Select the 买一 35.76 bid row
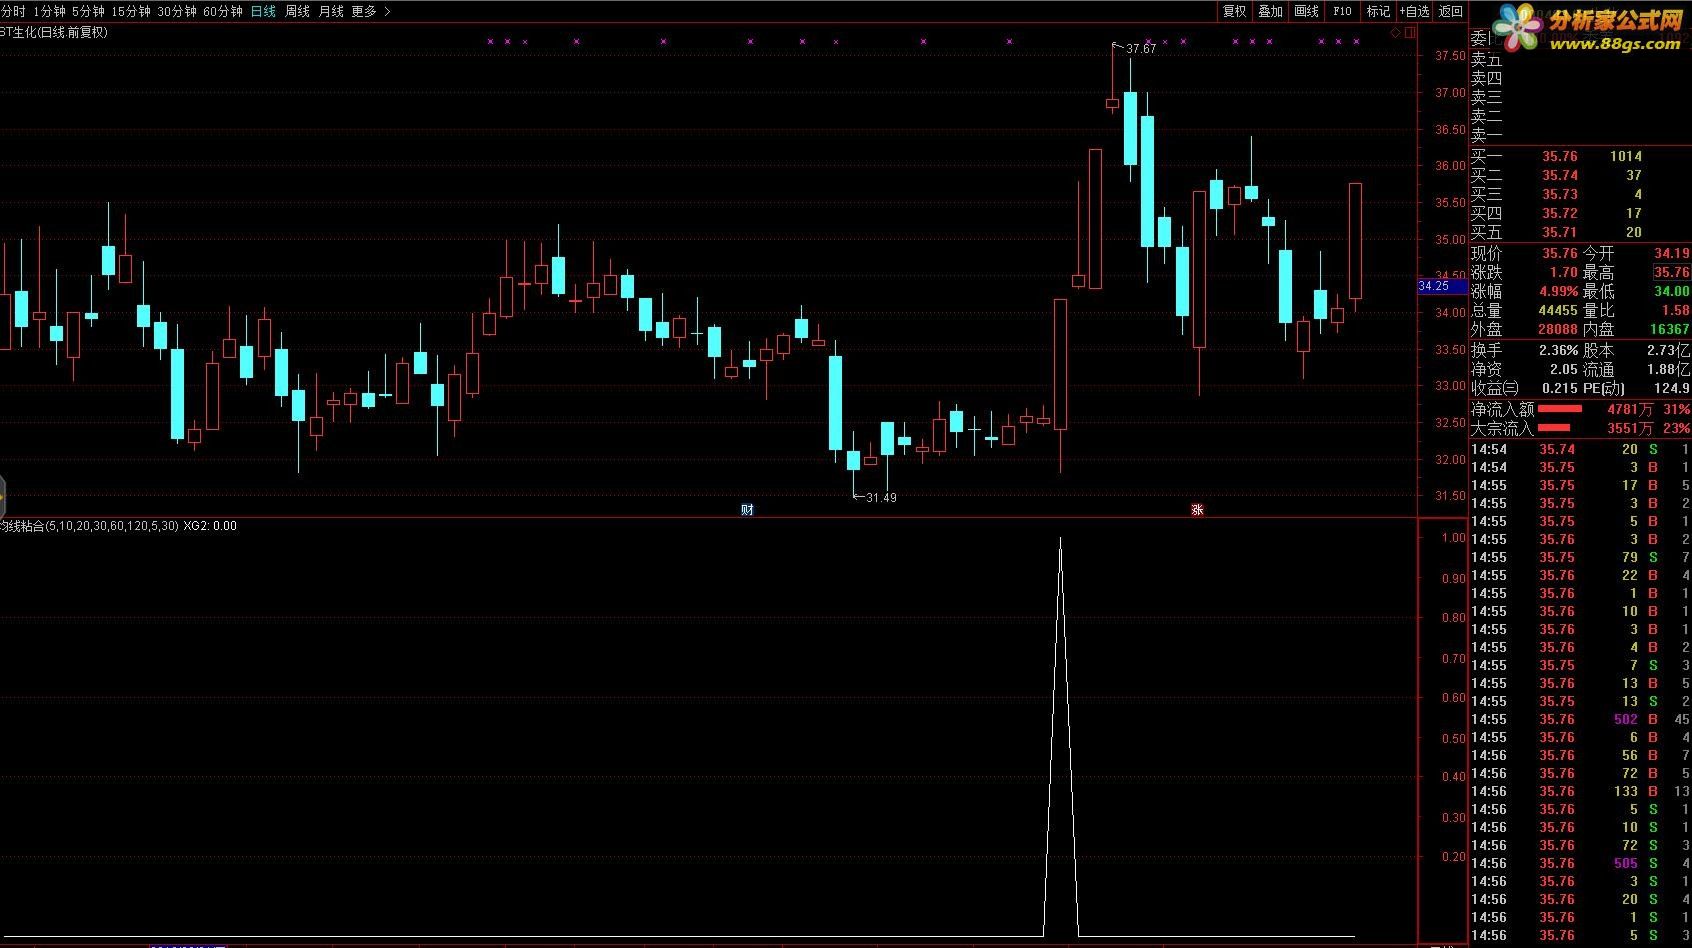 pyautogui.click(x=1579, y=156)
